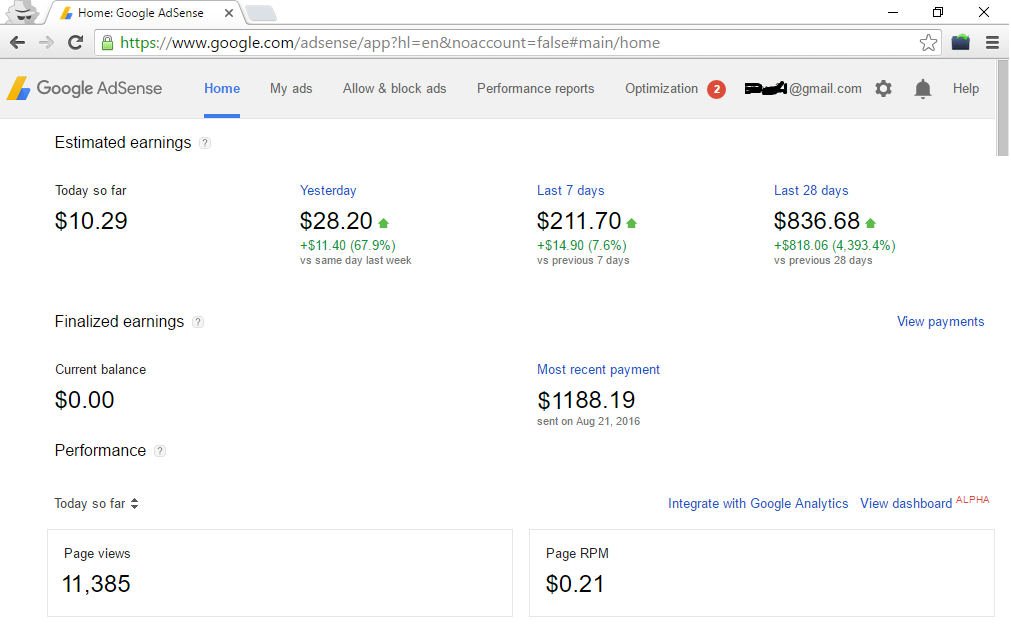
Task: Expand the 'Today so far' period dropdown
Action: coord(96,504)
